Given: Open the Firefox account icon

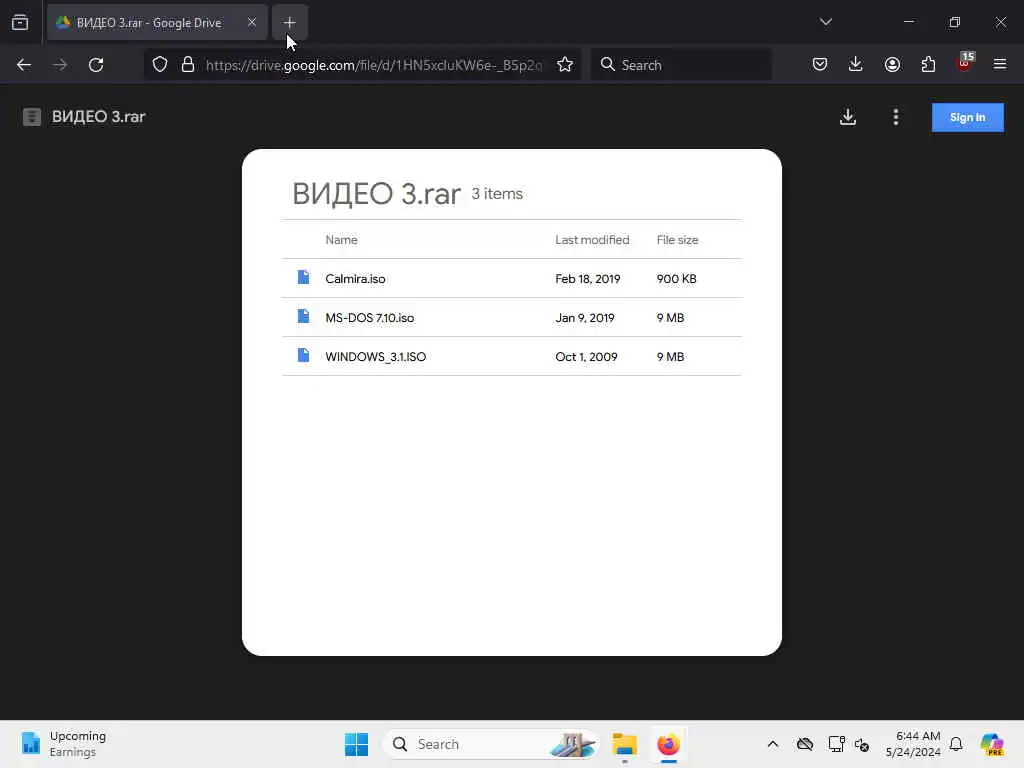Looking at the screenshot, I should (x=892, y=64).
